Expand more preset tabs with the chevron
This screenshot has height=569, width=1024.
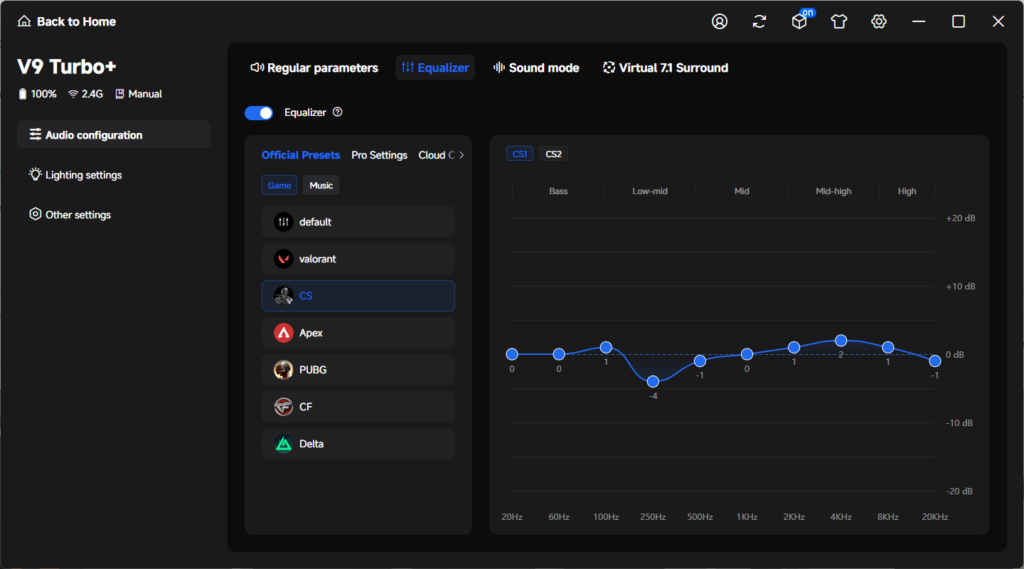pyautogui.click(x=461, y=155)
